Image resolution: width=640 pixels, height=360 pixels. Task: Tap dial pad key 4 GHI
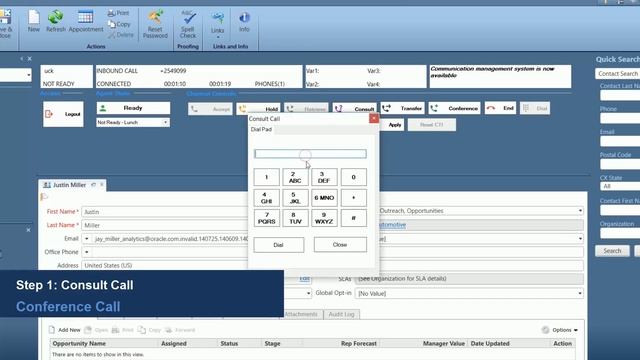tap(267, 198)
